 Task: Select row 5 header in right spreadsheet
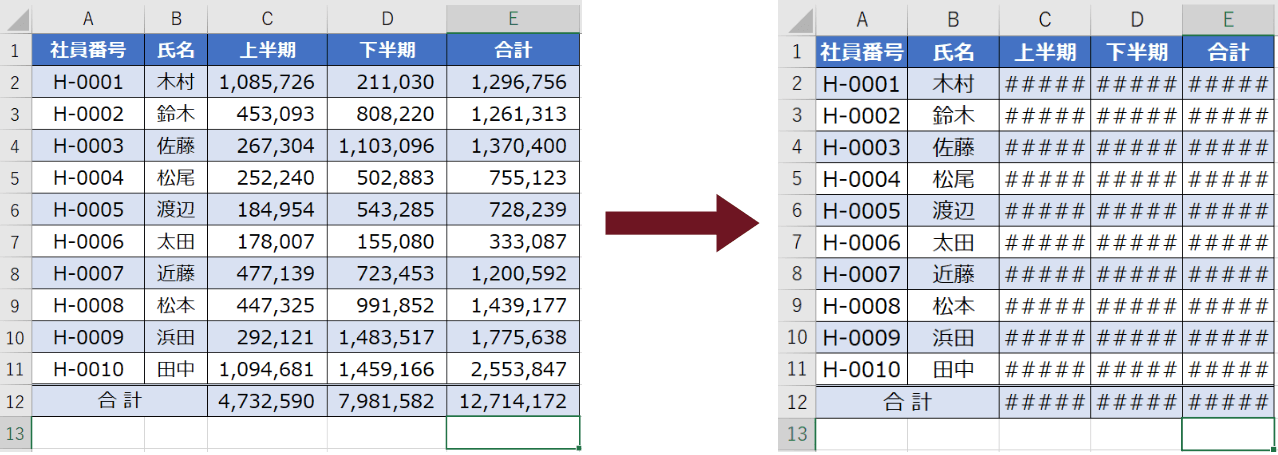click(x=796, y=179)
